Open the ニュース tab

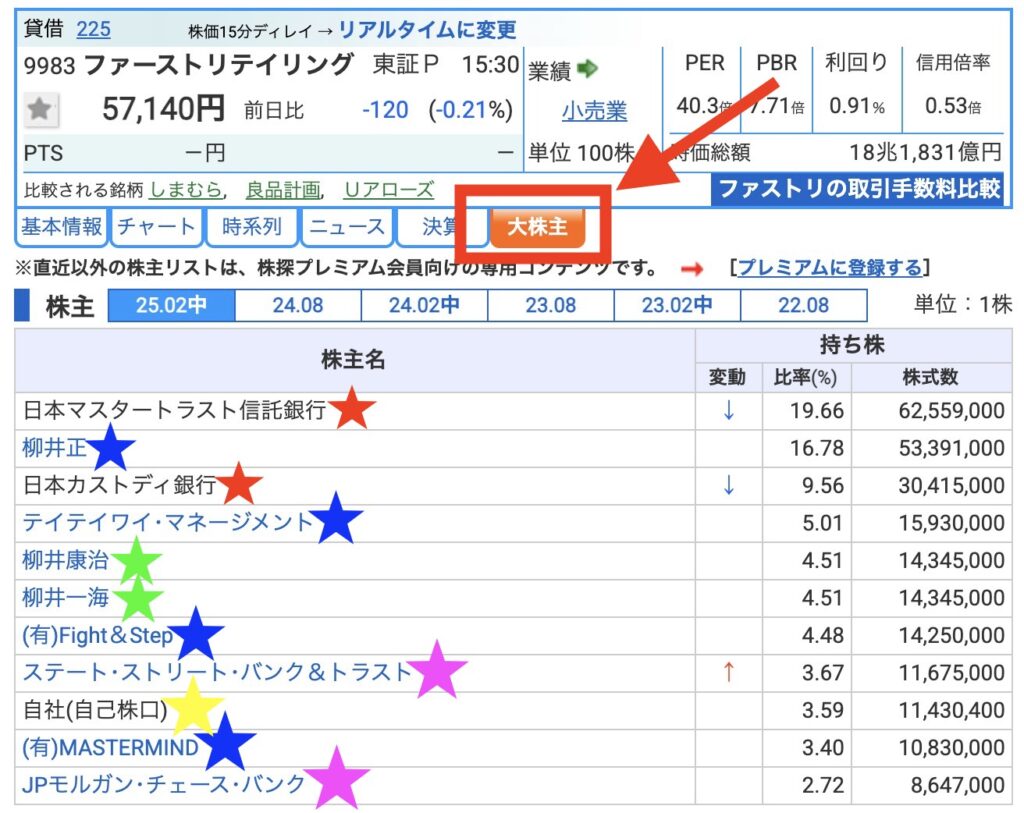[346, 227]
